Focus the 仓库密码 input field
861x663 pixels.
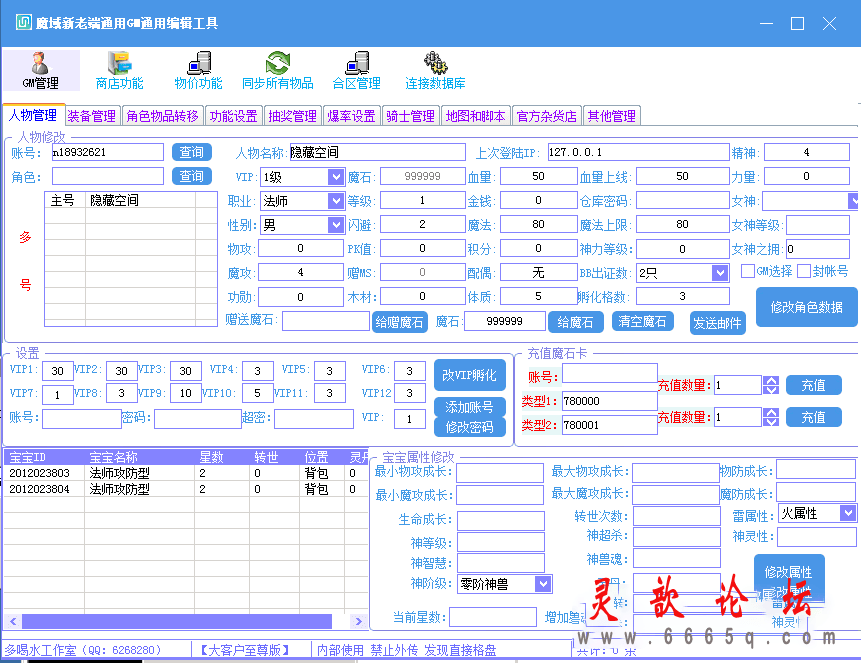coord(683,200)
